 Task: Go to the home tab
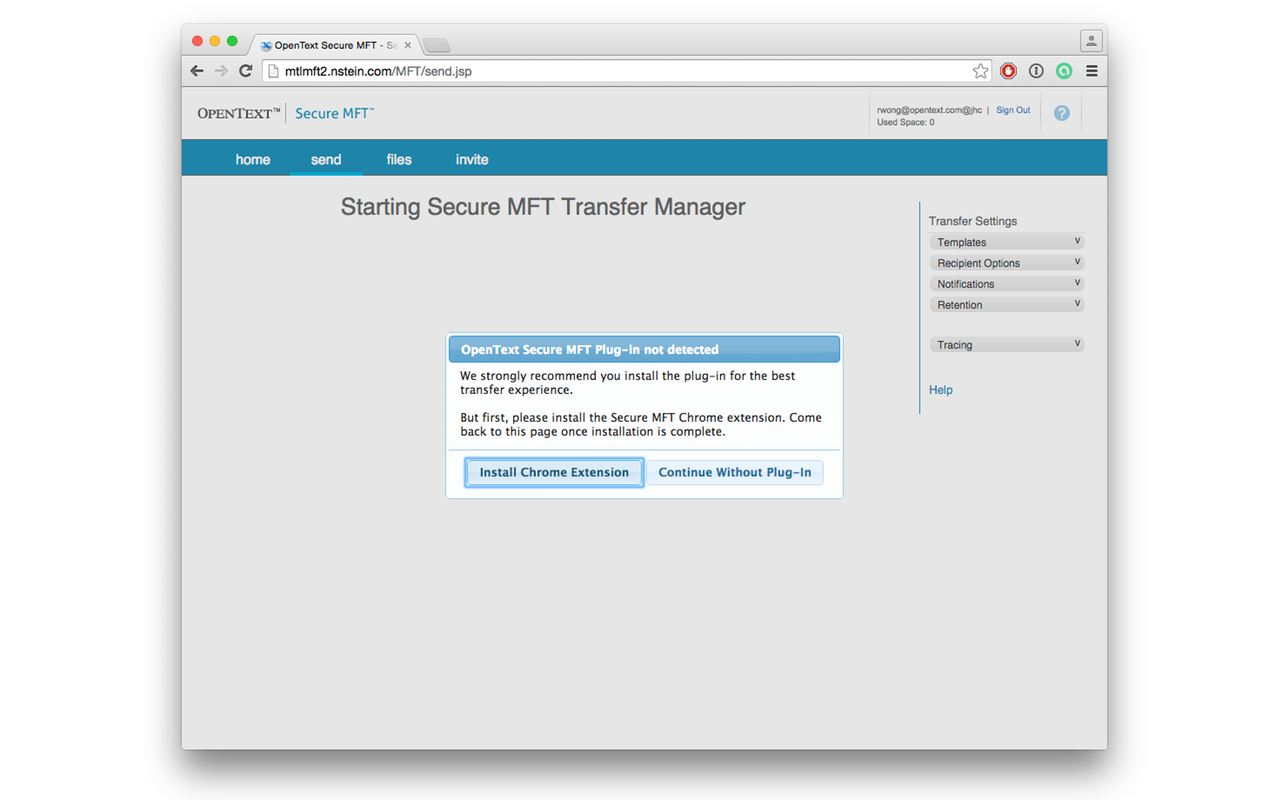(253, 159)
